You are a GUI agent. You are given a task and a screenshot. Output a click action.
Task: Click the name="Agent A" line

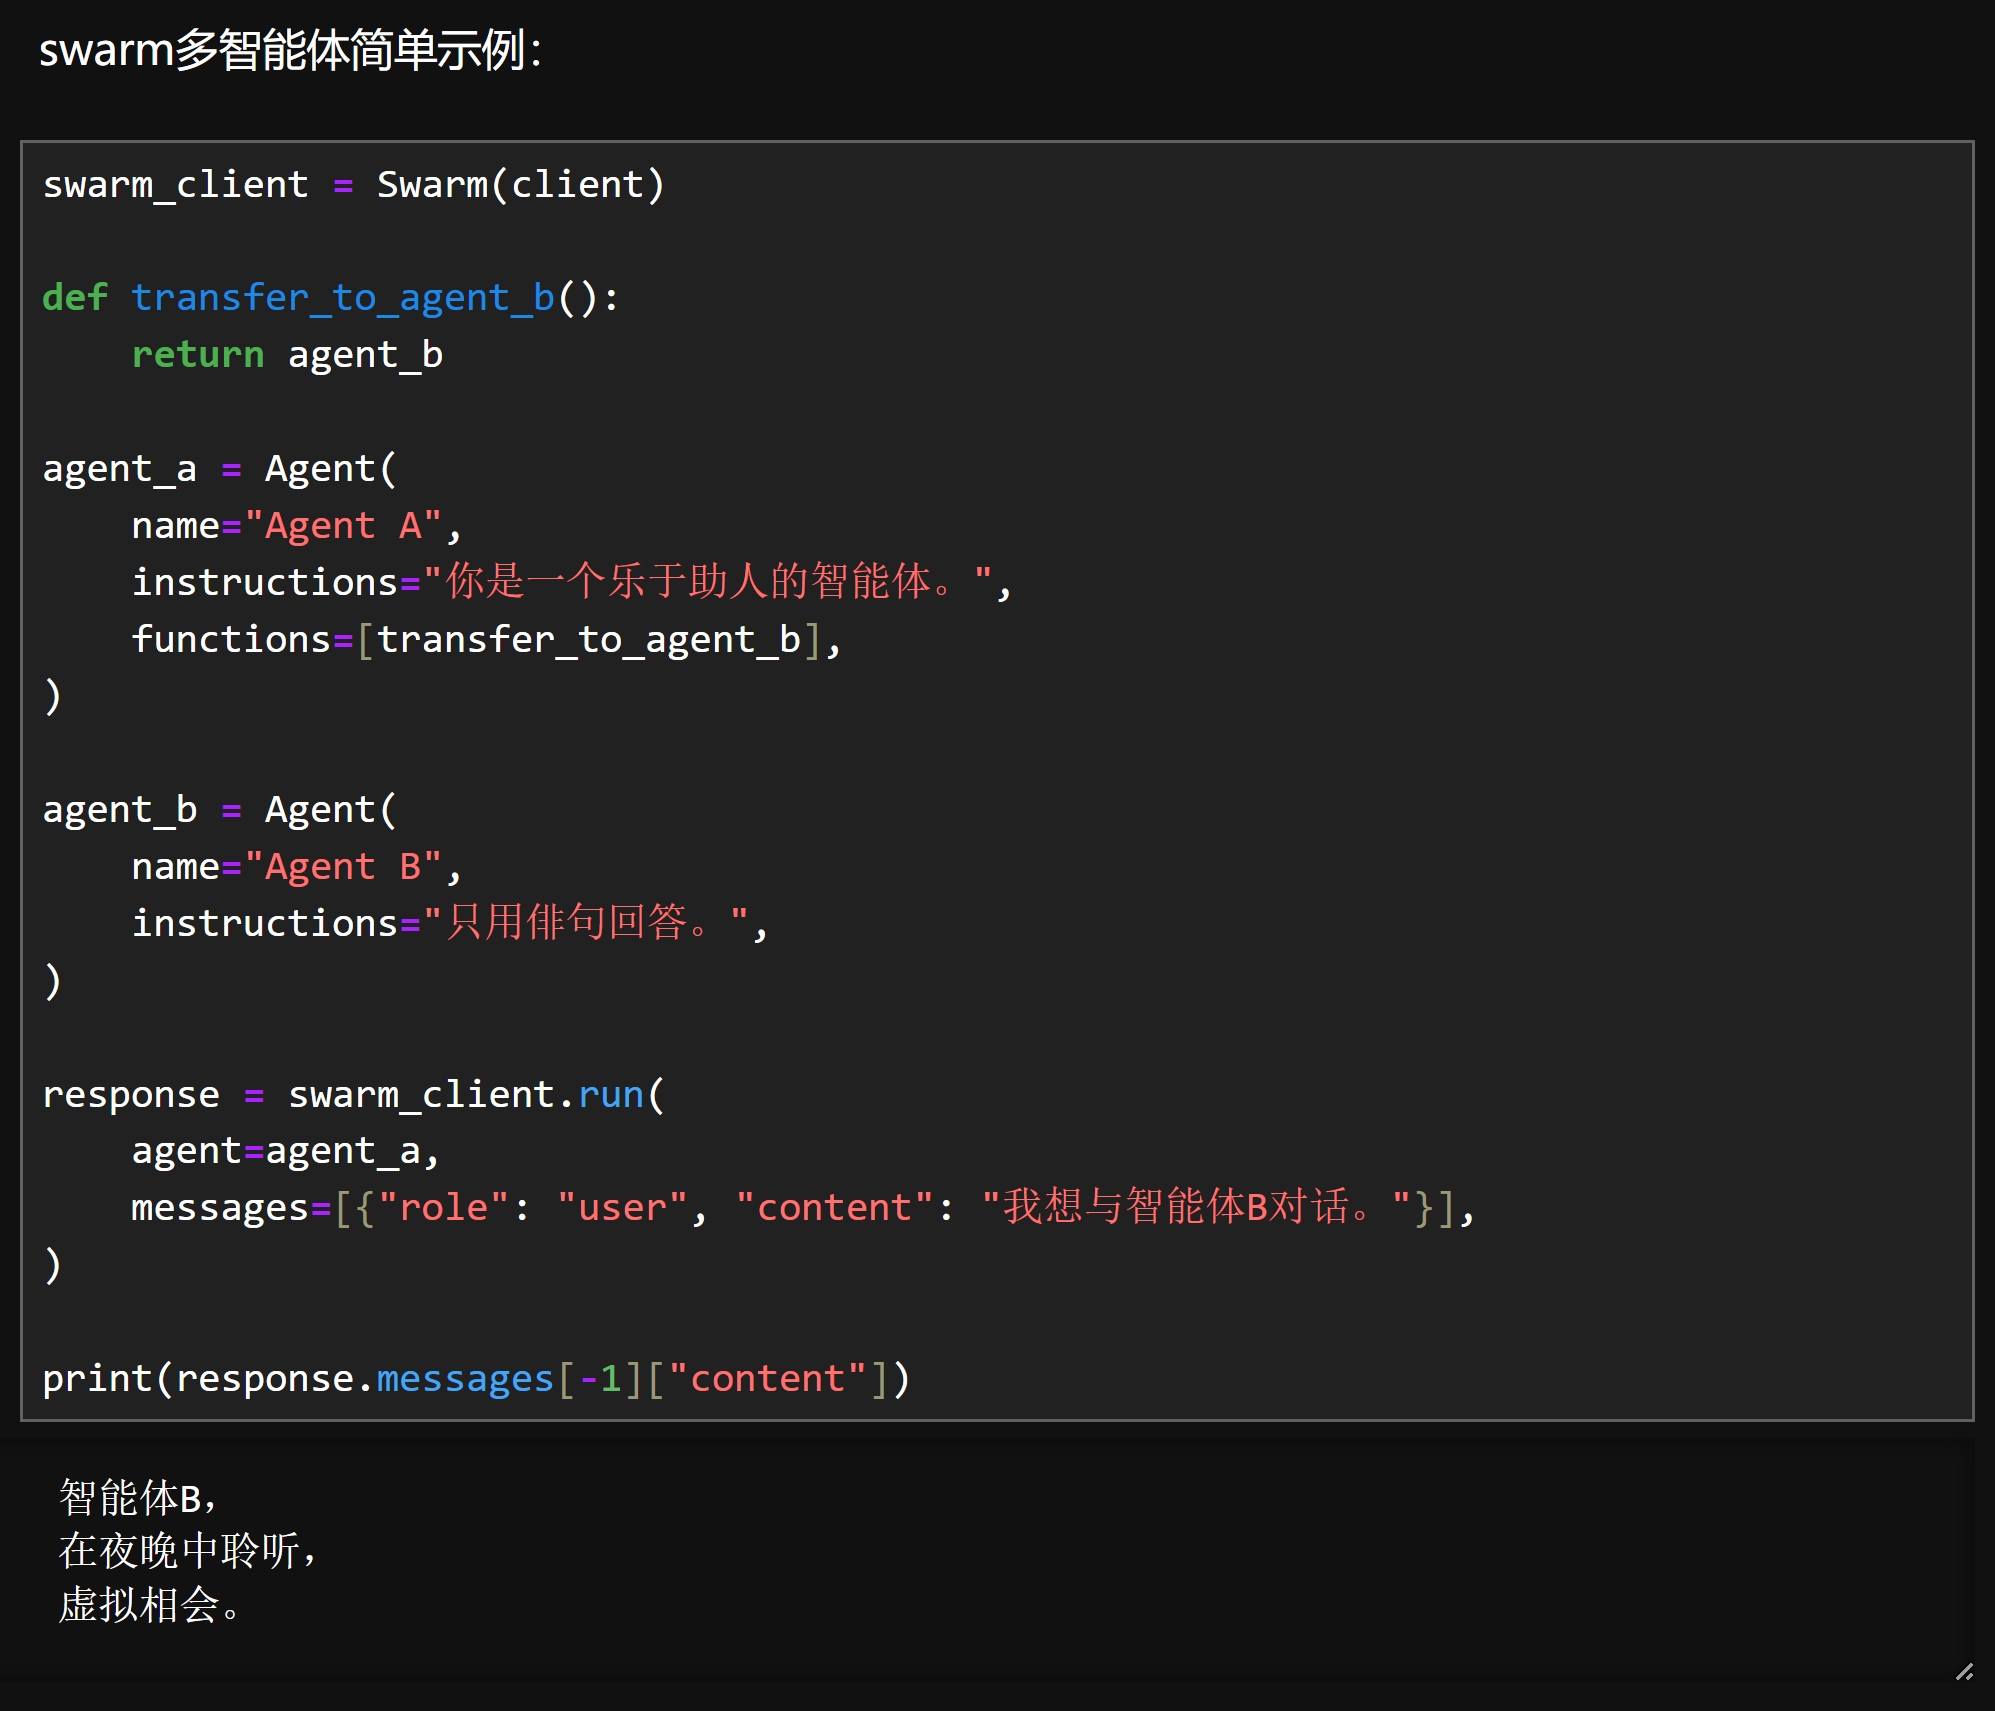[x=297, y=526]
